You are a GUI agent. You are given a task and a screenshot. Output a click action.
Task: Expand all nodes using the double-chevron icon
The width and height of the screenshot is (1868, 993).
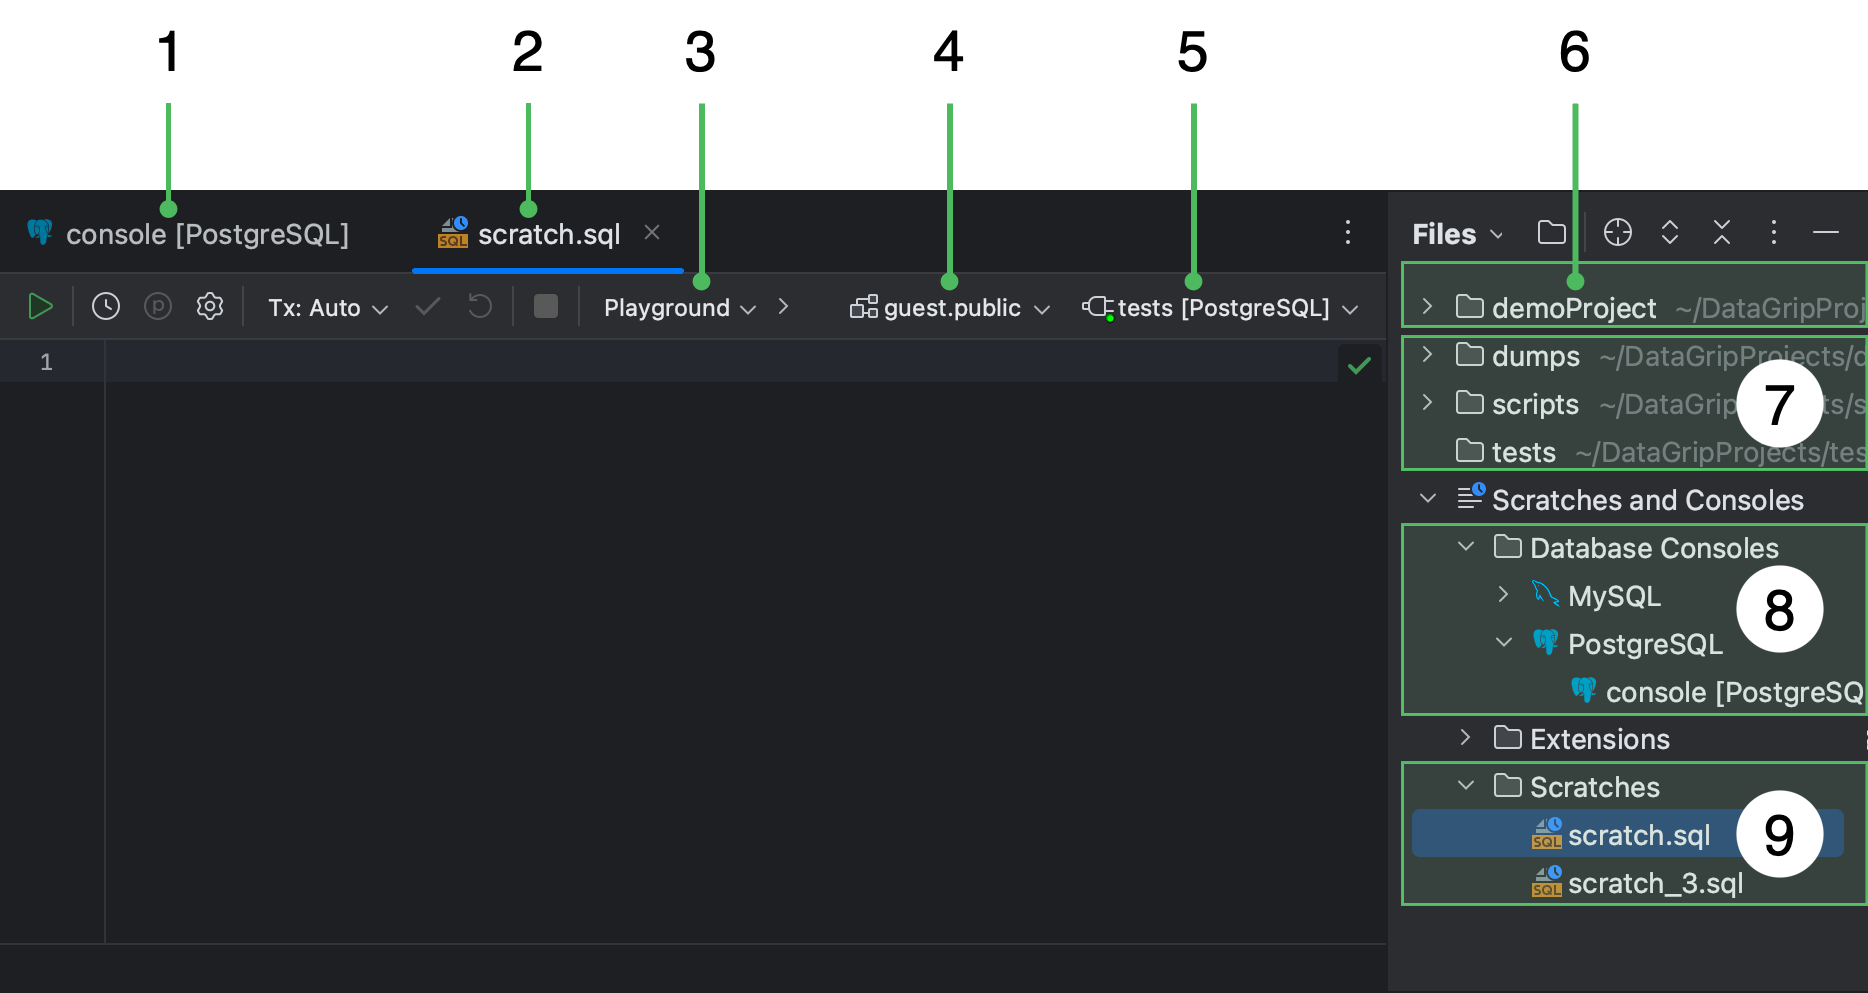tap(1670, 232)
